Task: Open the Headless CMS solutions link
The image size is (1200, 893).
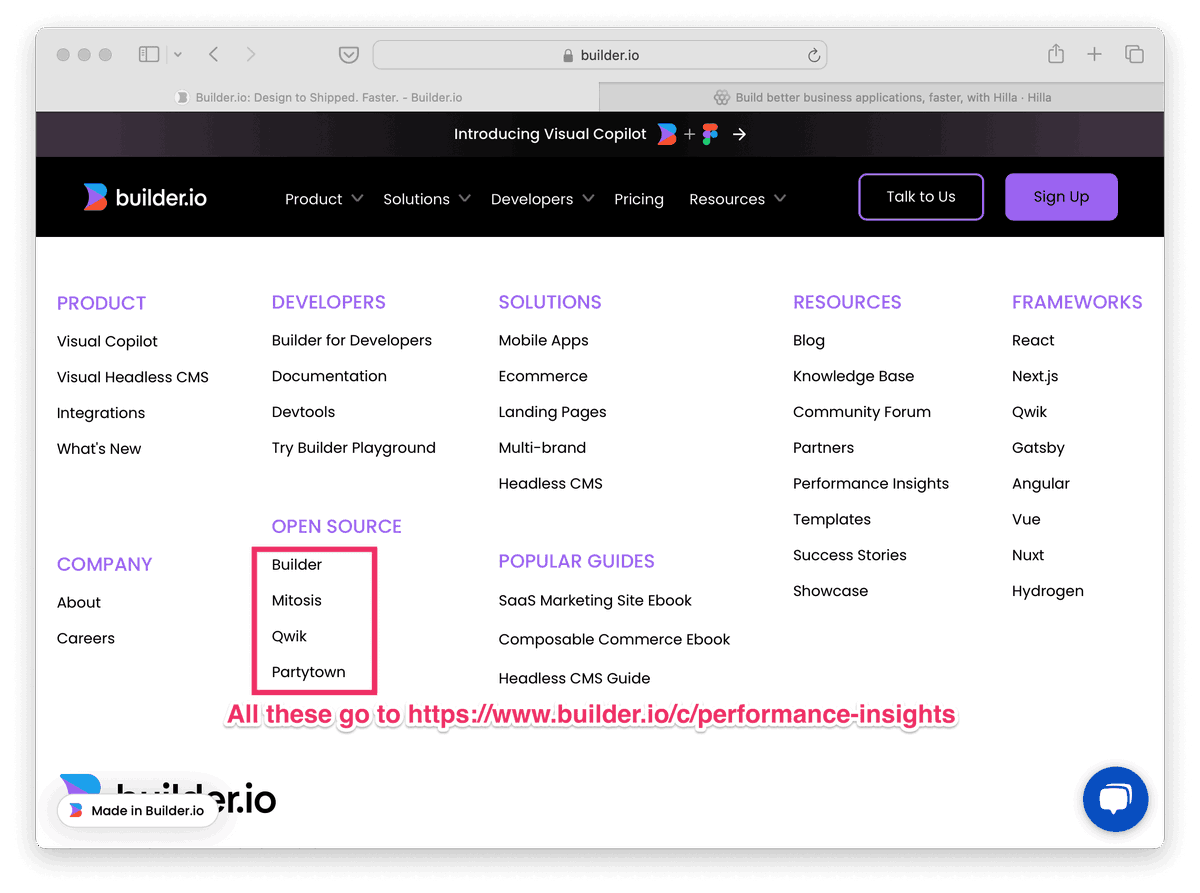Action: click(x=550, y=484)
